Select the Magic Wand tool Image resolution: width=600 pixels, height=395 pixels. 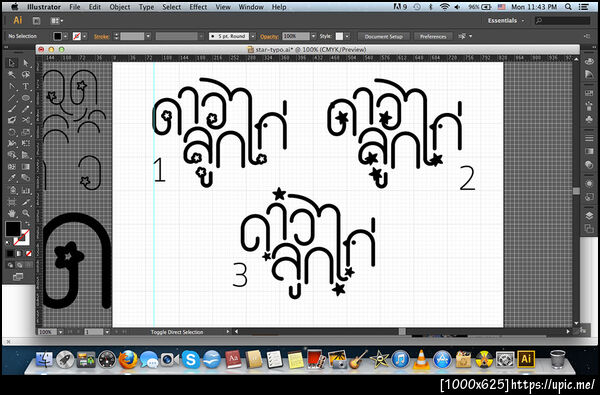(12, 75)
